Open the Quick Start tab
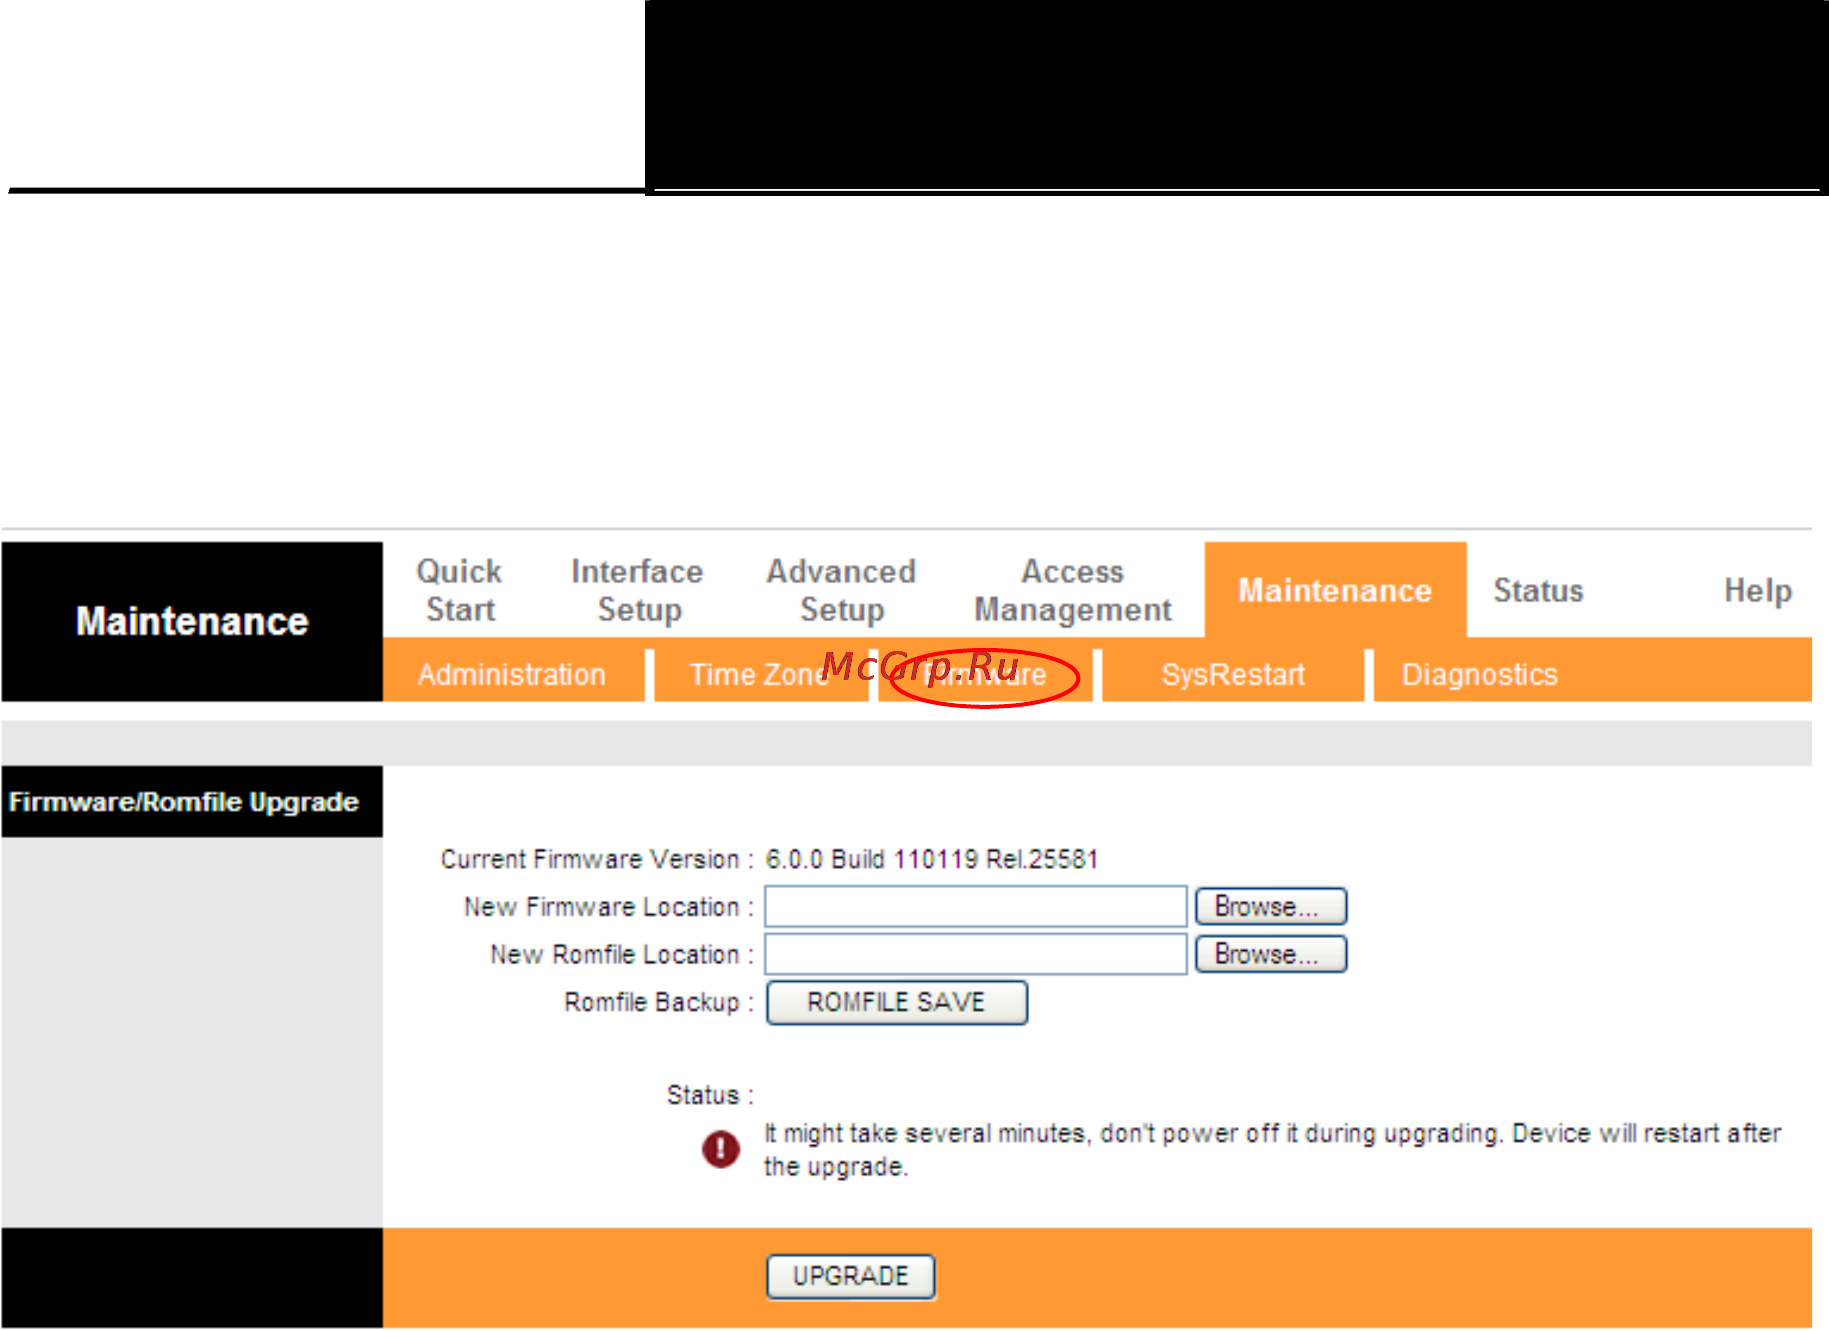The image size is (1829, 1331). pyautogui.click(x=459, y=590)
